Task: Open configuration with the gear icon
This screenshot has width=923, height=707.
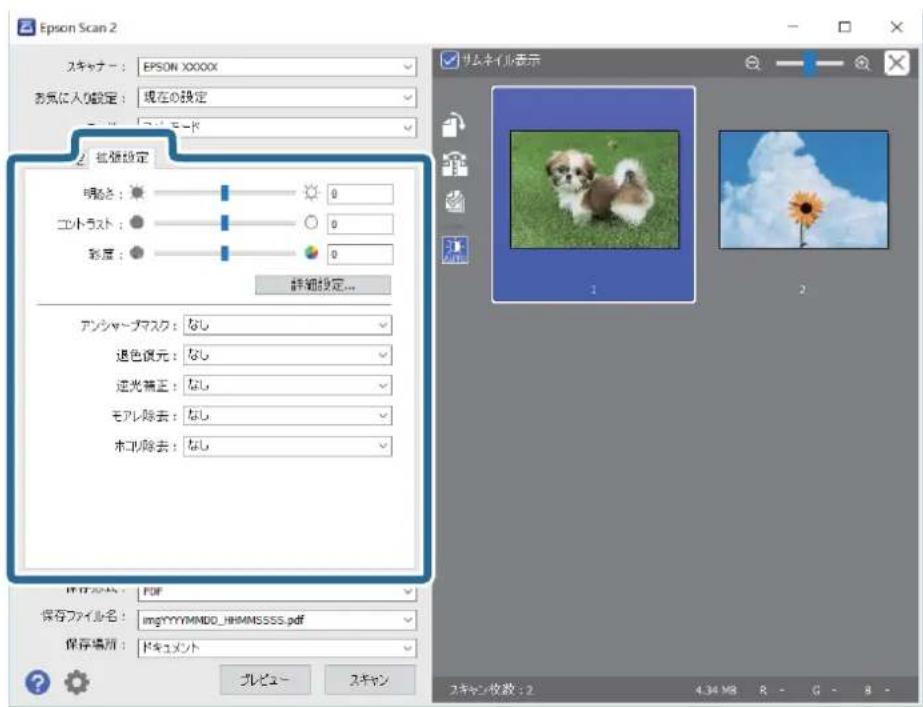Action: point(77,682)
